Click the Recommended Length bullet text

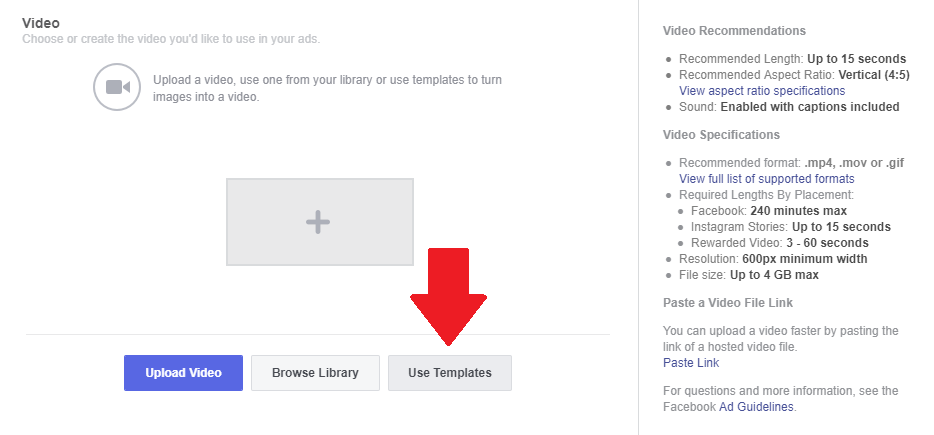pos(792,59)
